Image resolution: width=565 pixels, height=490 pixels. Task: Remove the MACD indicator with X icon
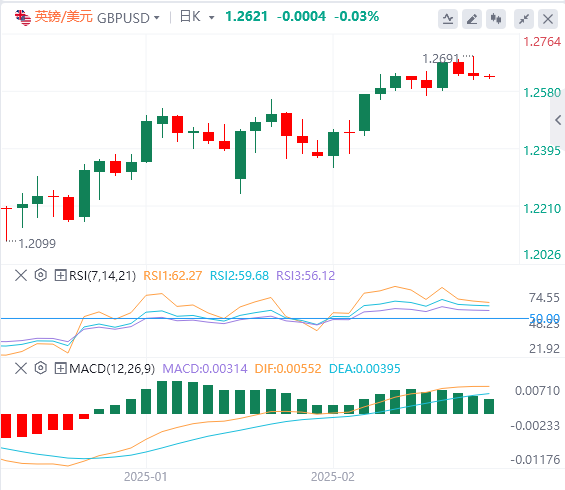click(21, 368)
